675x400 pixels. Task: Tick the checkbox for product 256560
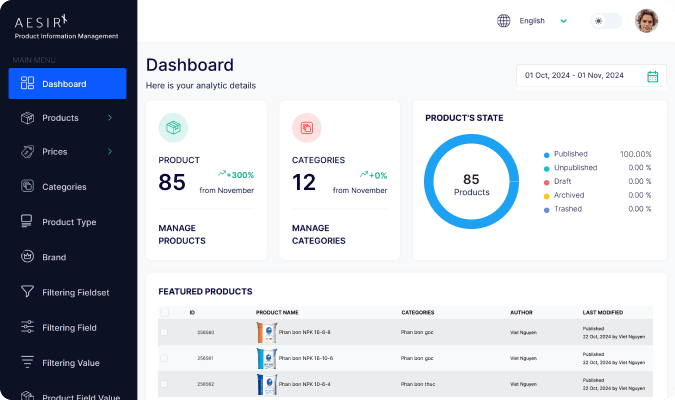pyautogui.click(x=165, y=332)
